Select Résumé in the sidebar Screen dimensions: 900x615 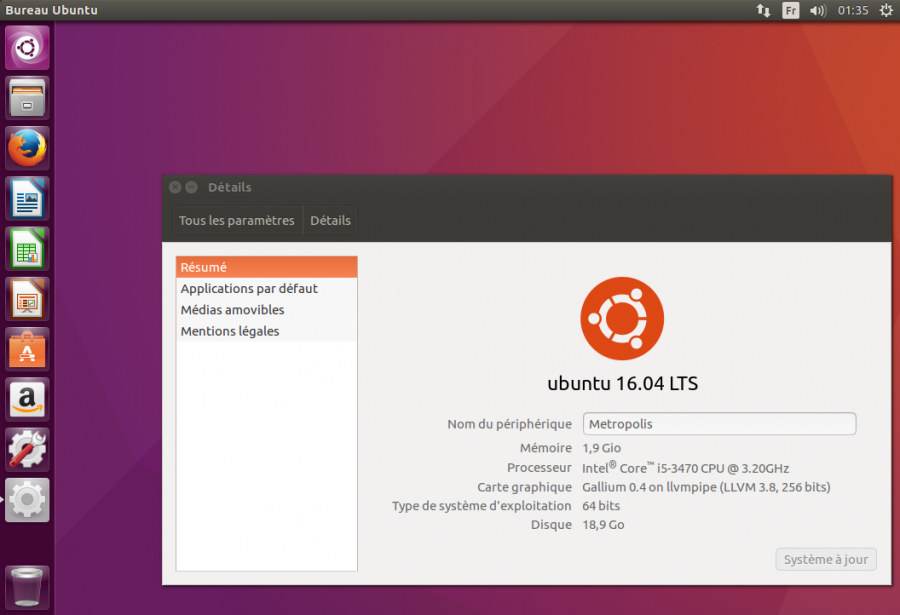point(266,267)
